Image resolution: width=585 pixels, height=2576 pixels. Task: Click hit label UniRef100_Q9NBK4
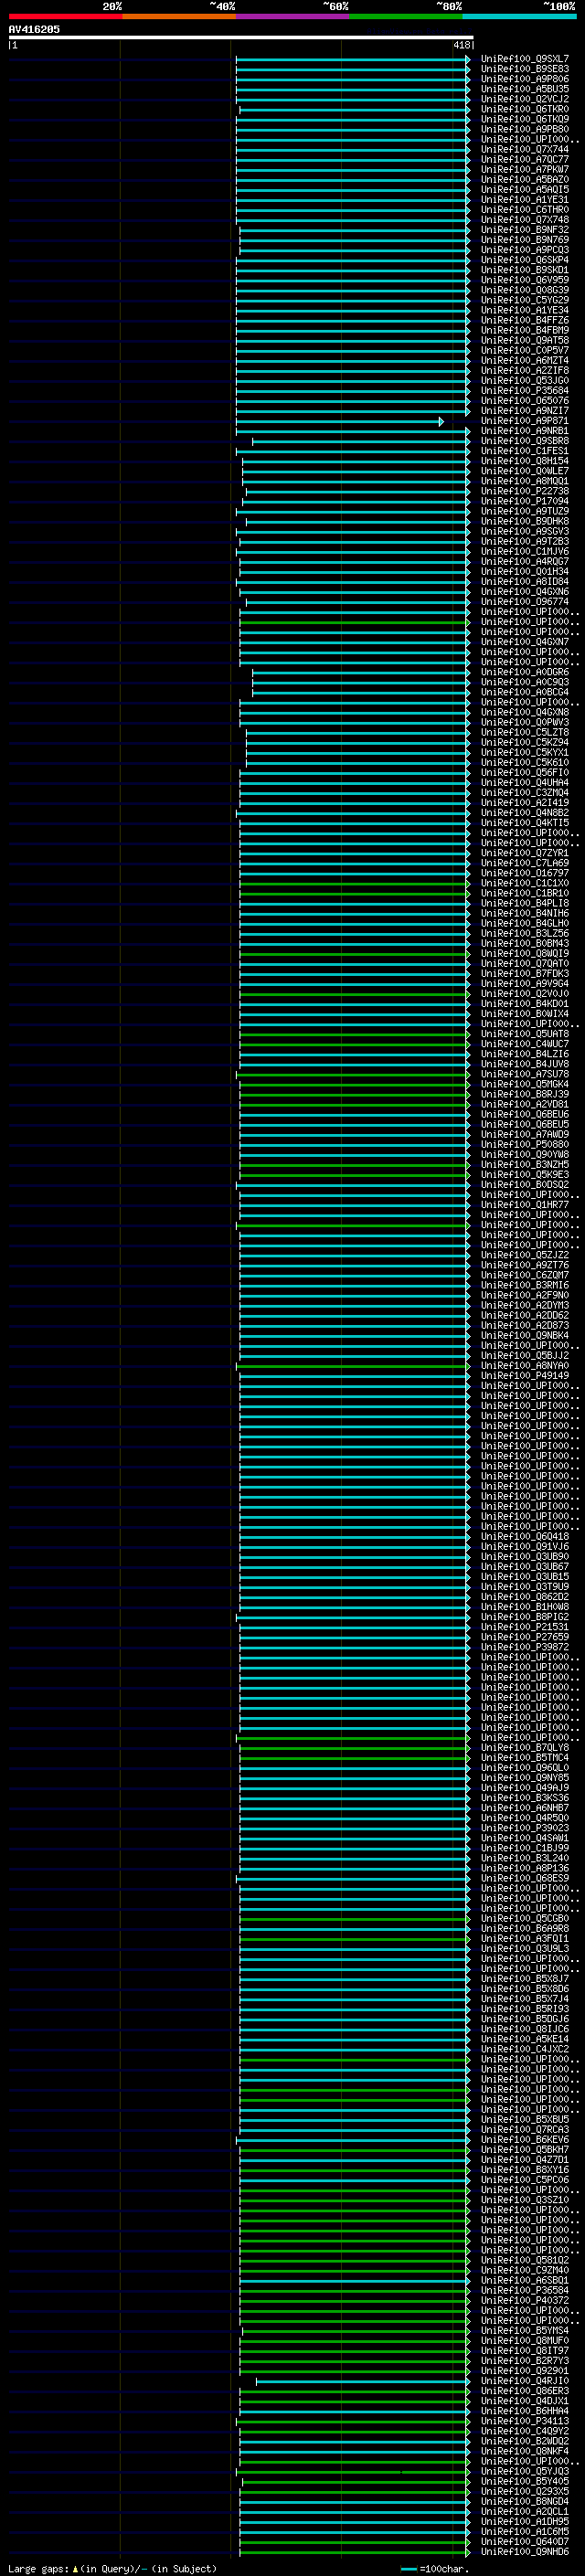pyautogui.click(x=524, y=1335)
